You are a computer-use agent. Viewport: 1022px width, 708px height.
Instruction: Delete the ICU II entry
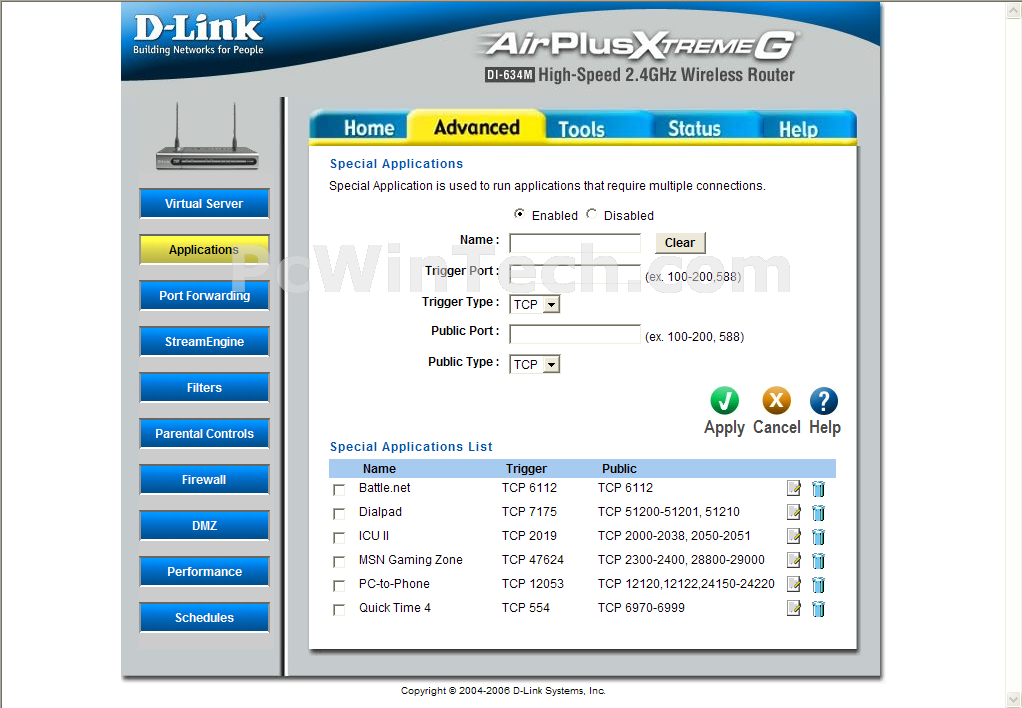coord(819,537)
